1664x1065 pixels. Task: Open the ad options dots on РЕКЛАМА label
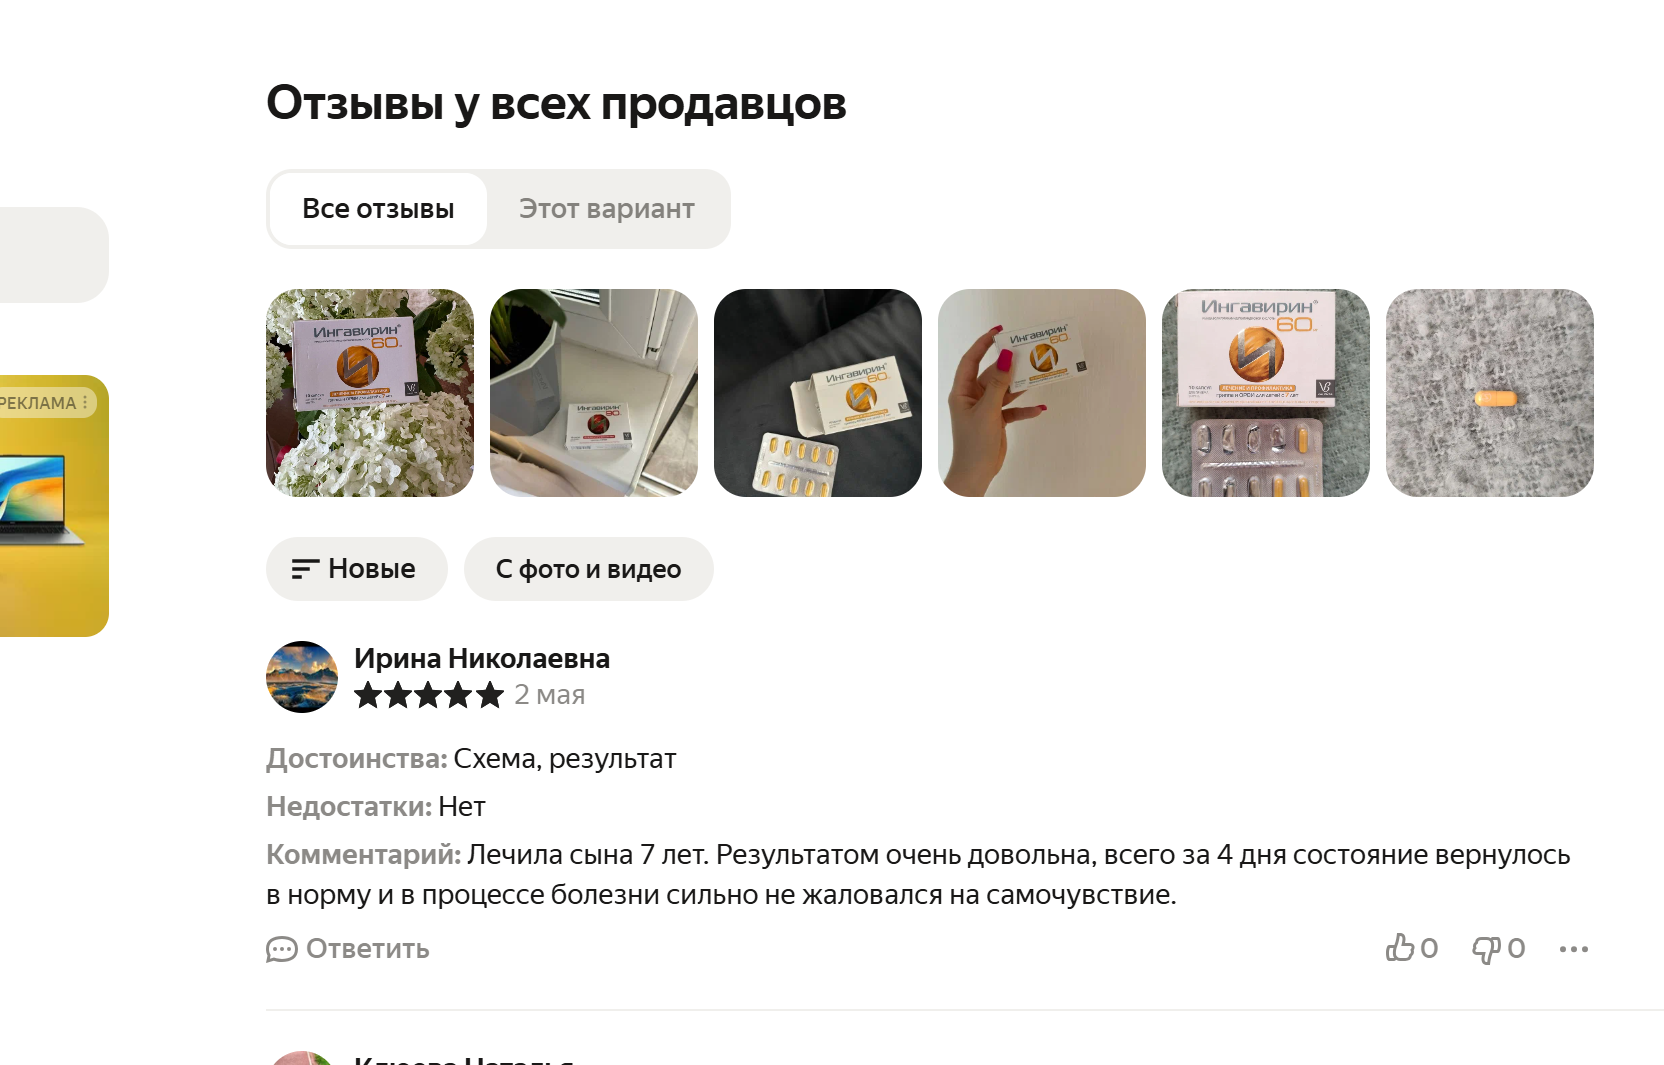pos(85,403)
